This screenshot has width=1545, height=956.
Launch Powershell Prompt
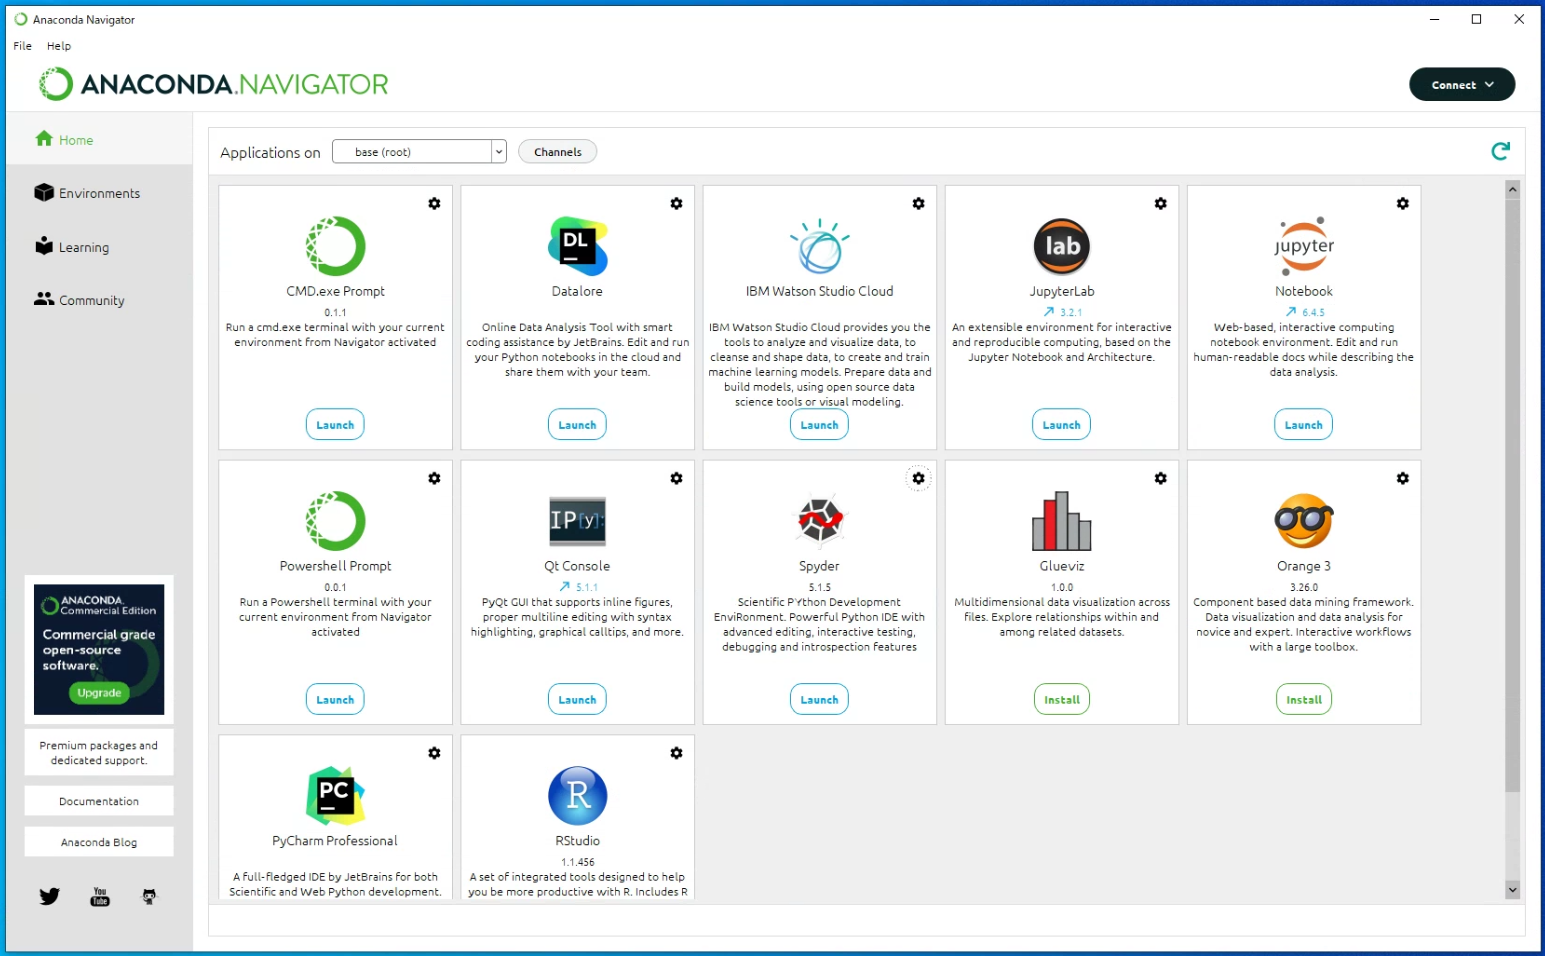pyautogui.click(x=335, y=700)
